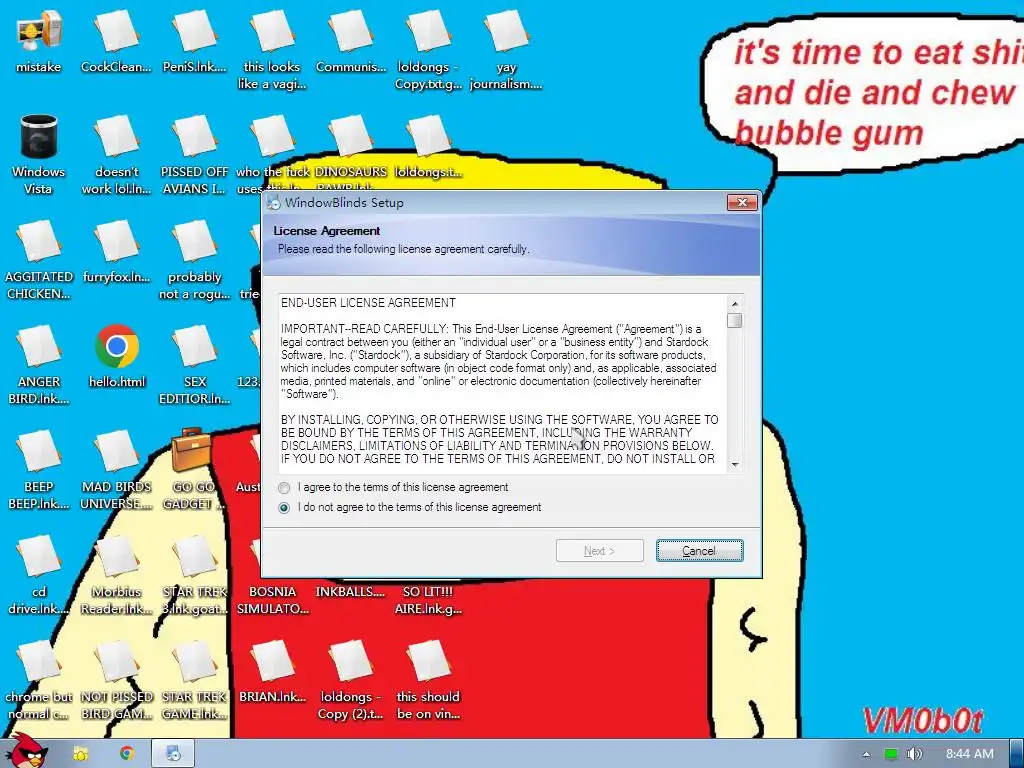Screen dimensions: 1024x768
Task: Select the 'DINOSAURS' desktop file icon
Action: 351,150
